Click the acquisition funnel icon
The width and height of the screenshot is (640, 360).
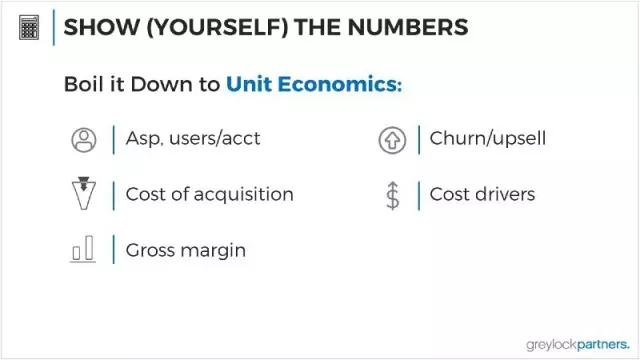pos(84,193)
